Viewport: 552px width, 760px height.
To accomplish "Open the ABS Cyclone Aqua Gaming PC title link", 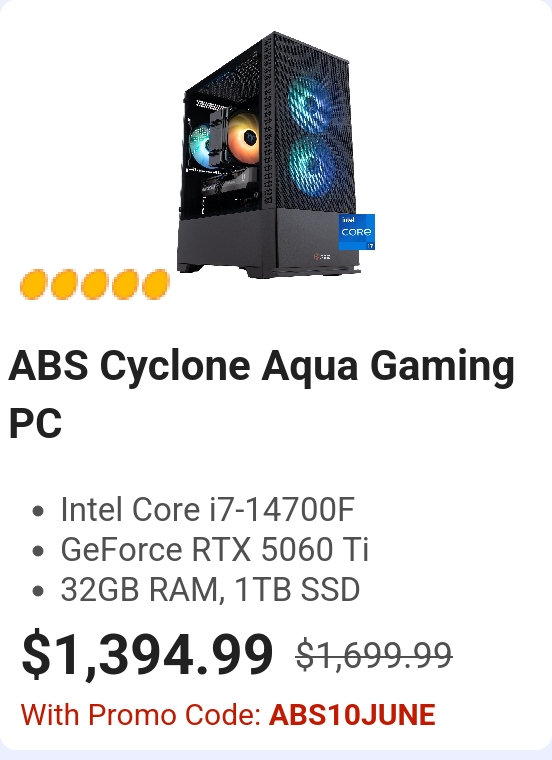I will tap(262, 394).
